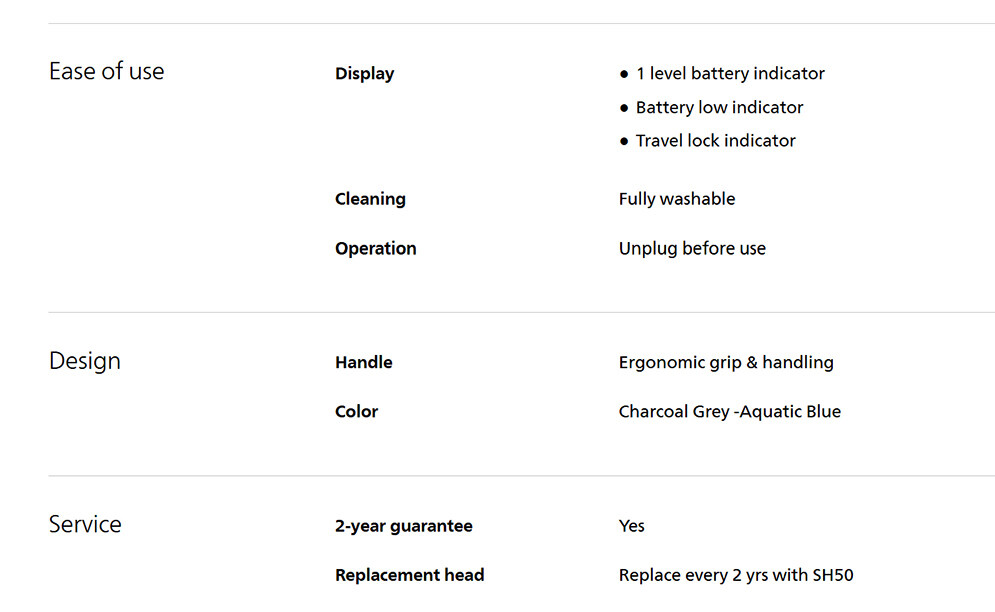Click the Handle specification label
This screenshot has height=612, width=995.
click(363, 363)
